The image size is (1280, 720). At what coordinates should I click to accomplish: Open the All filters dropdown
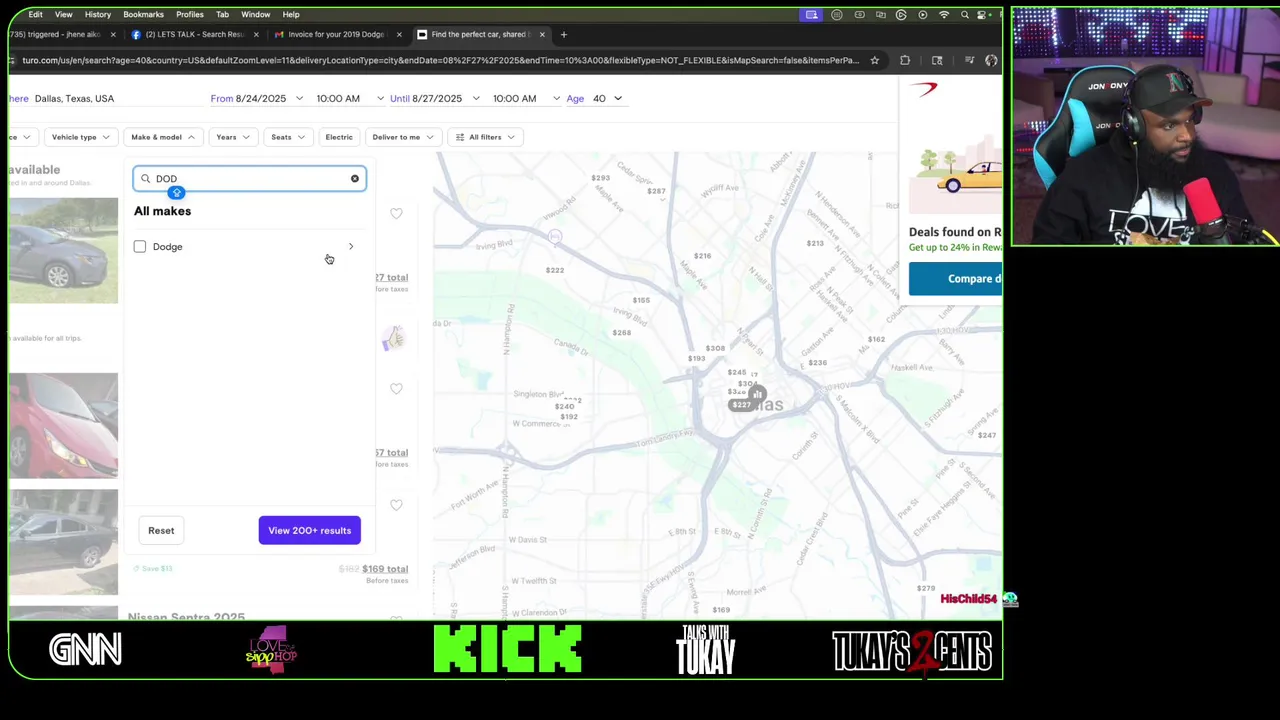point(485,137)
